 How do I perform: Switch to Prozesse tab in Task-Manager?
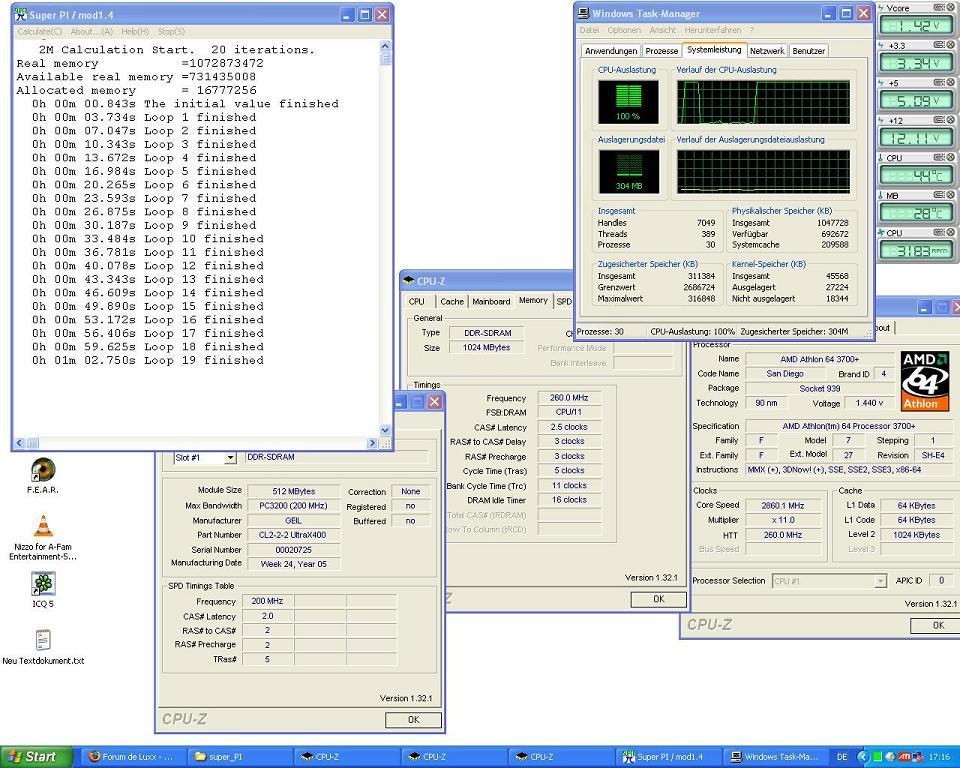click(662, 51)
